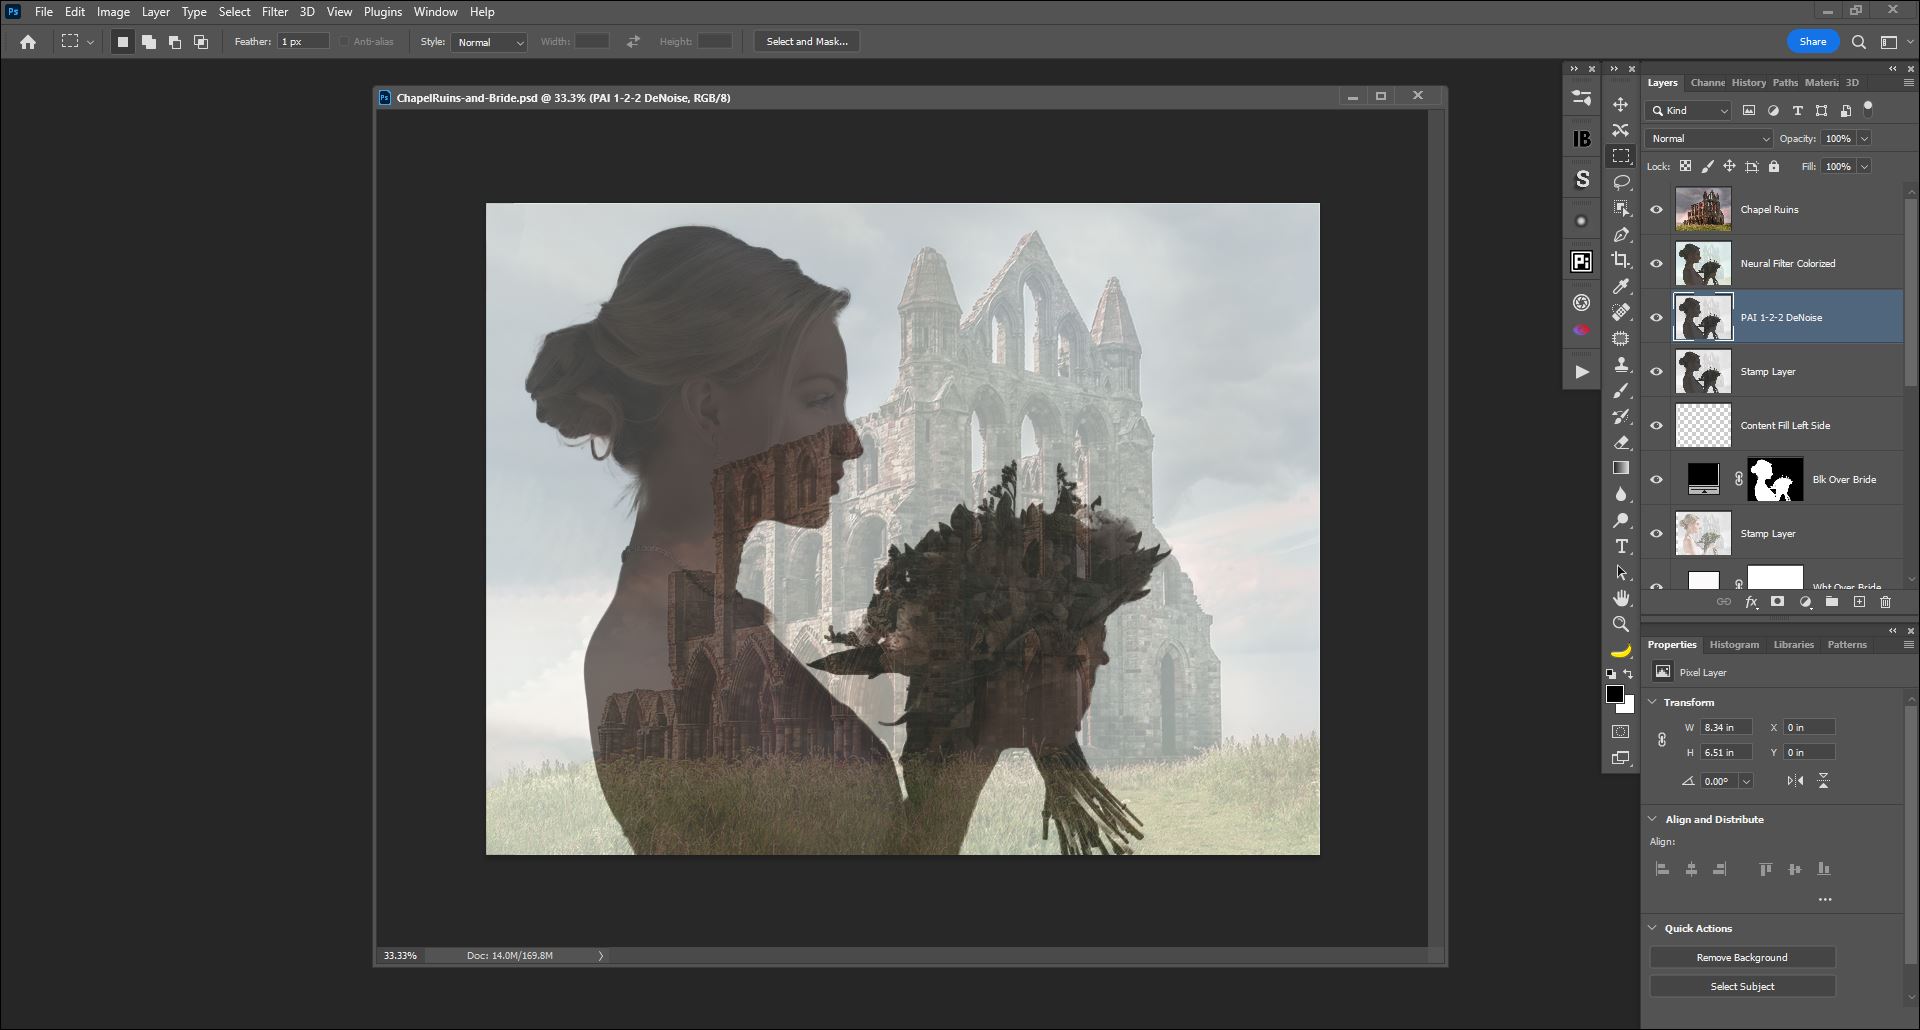This screenshot has height=1030, width=1920.
Task: Click the foreground color swatch
Action: 1614,694
